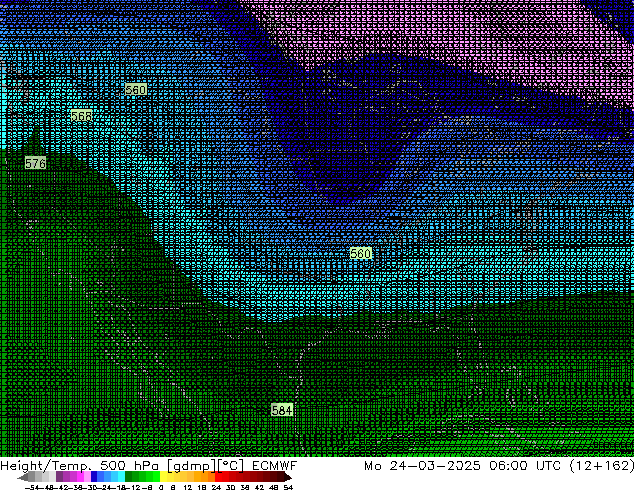Click the ECMWF model name text
634x490 pixels.
coord(275,466)
